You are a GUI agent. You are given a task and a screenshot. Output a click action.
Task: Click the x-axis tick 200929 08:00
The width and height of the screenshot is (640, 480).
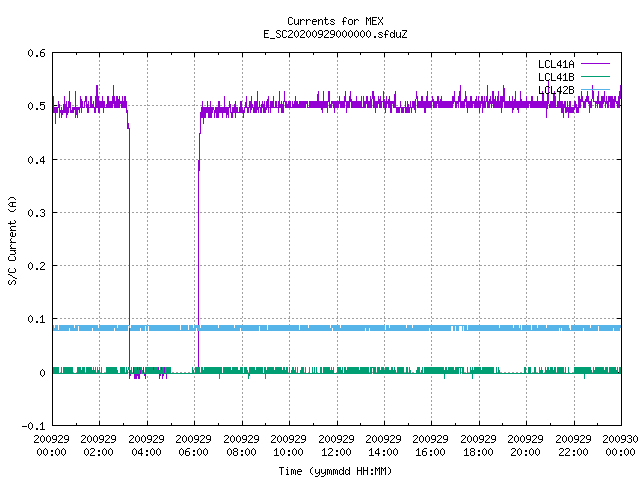point(241,445)
